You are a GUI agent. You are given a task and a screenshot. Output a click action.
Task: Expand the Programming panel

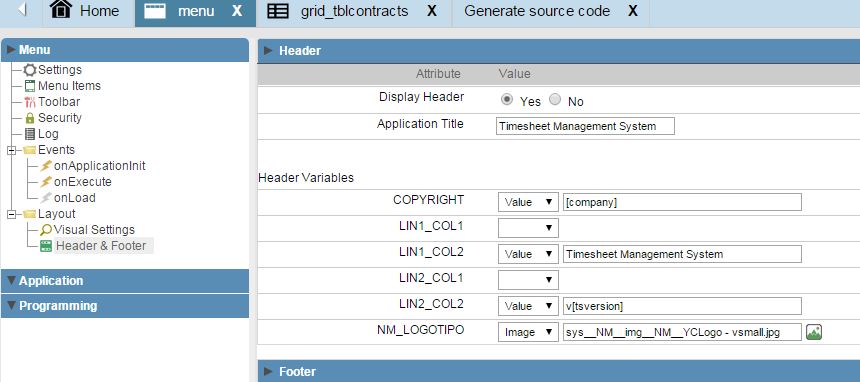125,306
